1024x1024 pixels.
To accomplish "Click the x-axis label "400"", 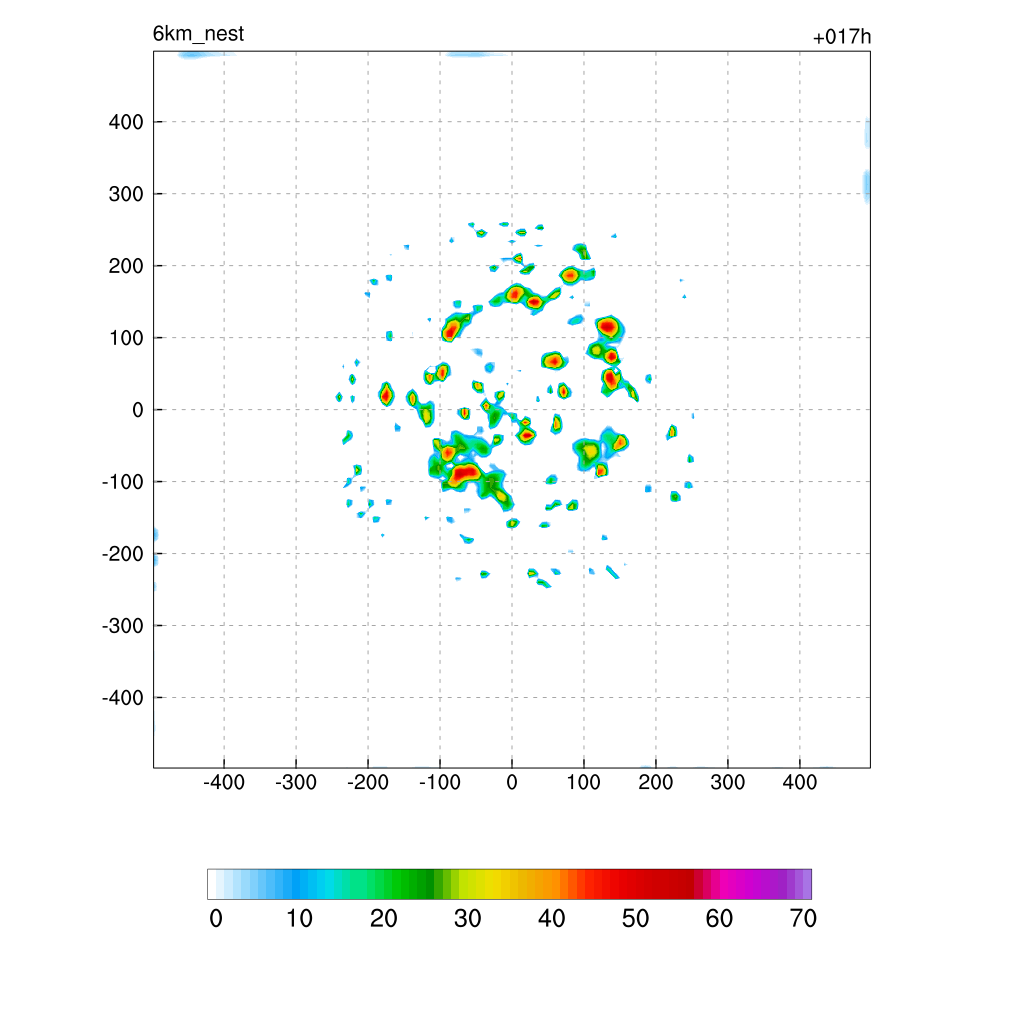I will click(799, 782).
